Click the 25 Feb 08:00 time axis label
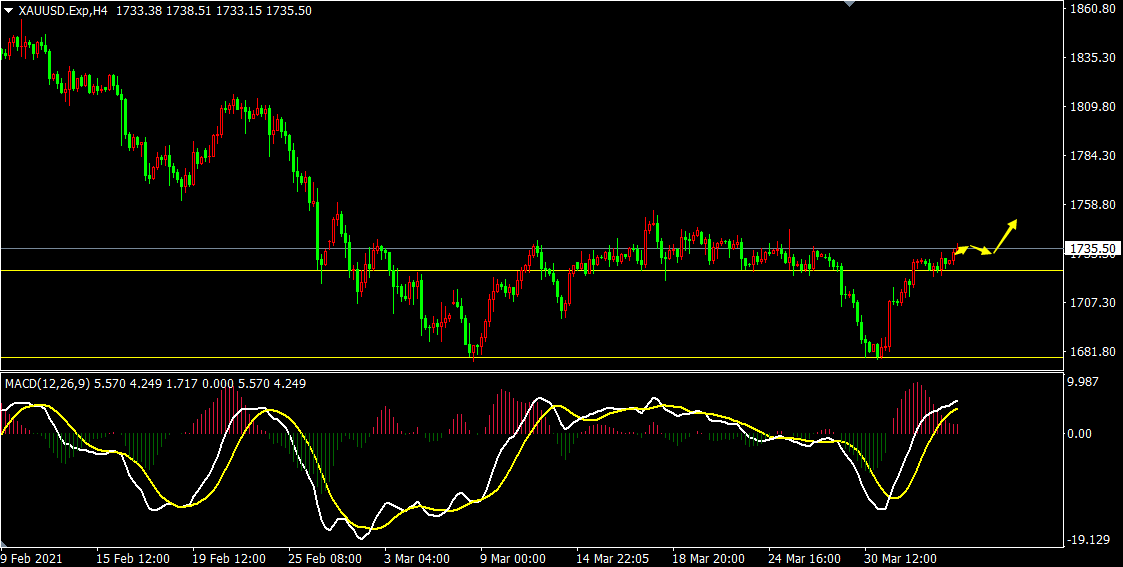 tap(325, 558)
